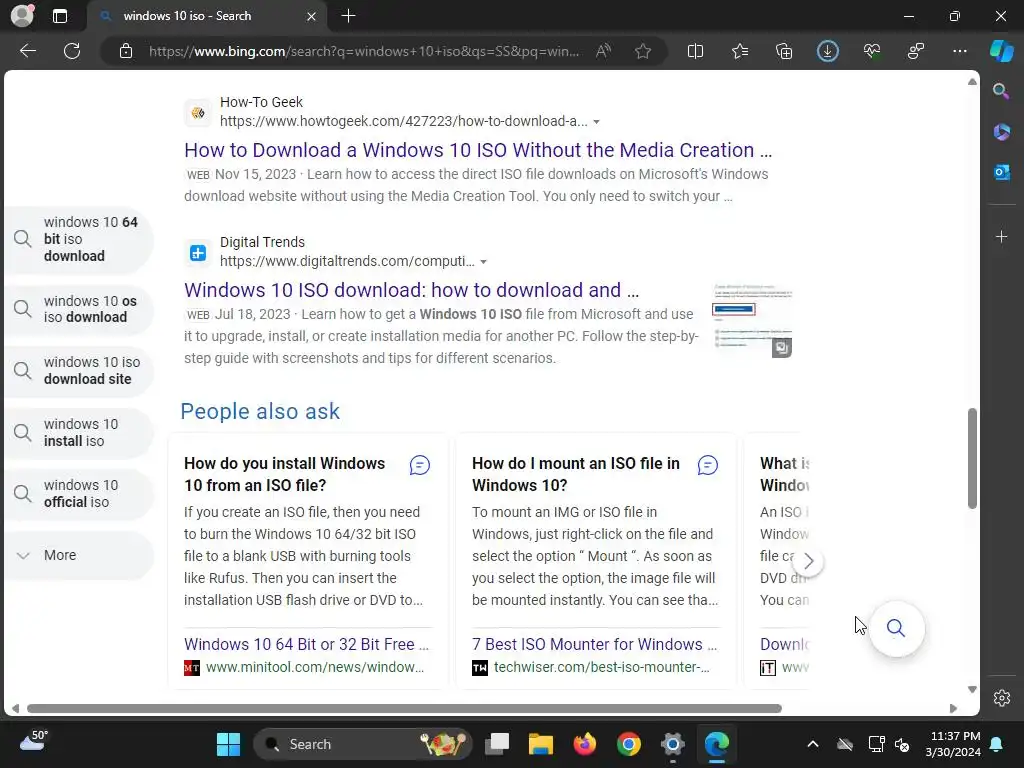Refresh the page
The width and height of the screenshot is (1024, 768).
click(x=72, y=51)
